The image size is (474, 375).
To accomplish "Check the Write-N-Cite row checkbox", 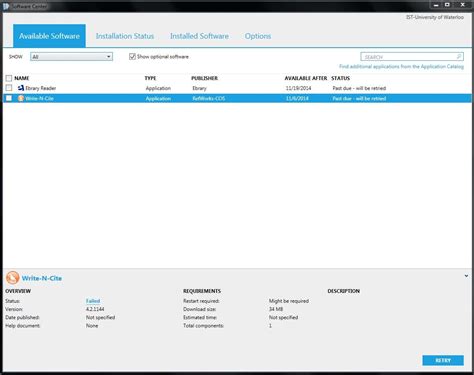I will coord(9,98).
